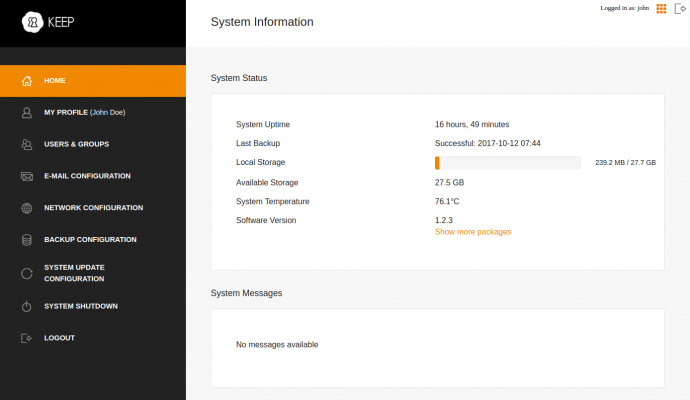Click '239.2 MB / 27.7 GB' text
690x400 pixels.
pyautogui.click(x=625, y=163)
